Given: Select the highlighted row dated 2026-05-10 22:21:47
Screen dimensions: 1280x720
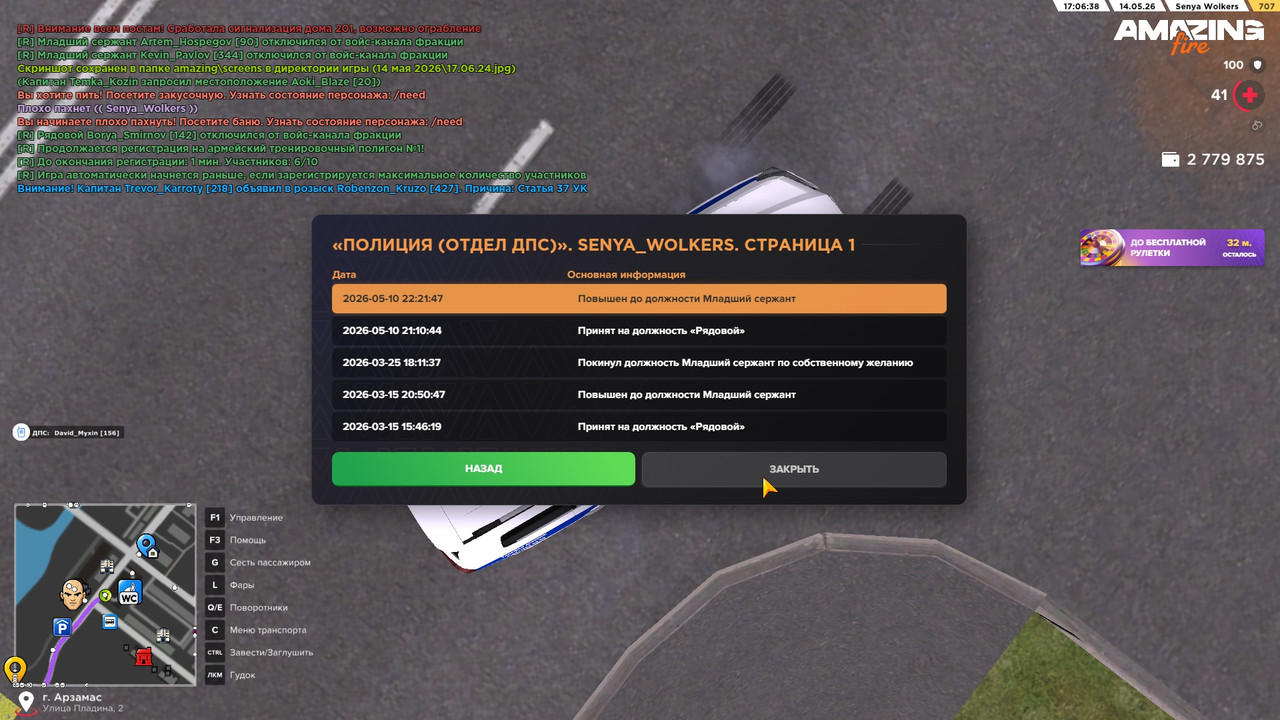Looking at the screenshot, I should (x=639, y=299).
